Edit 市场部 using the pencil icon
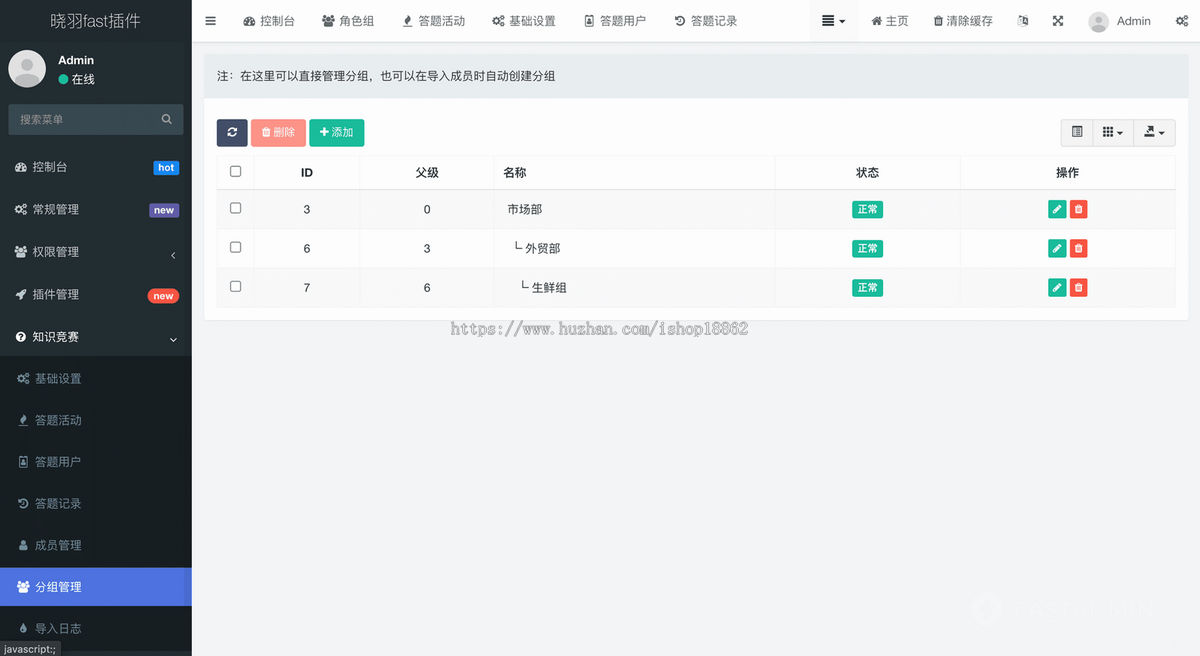The image size is (1200, 656). tap(1056, 209)
